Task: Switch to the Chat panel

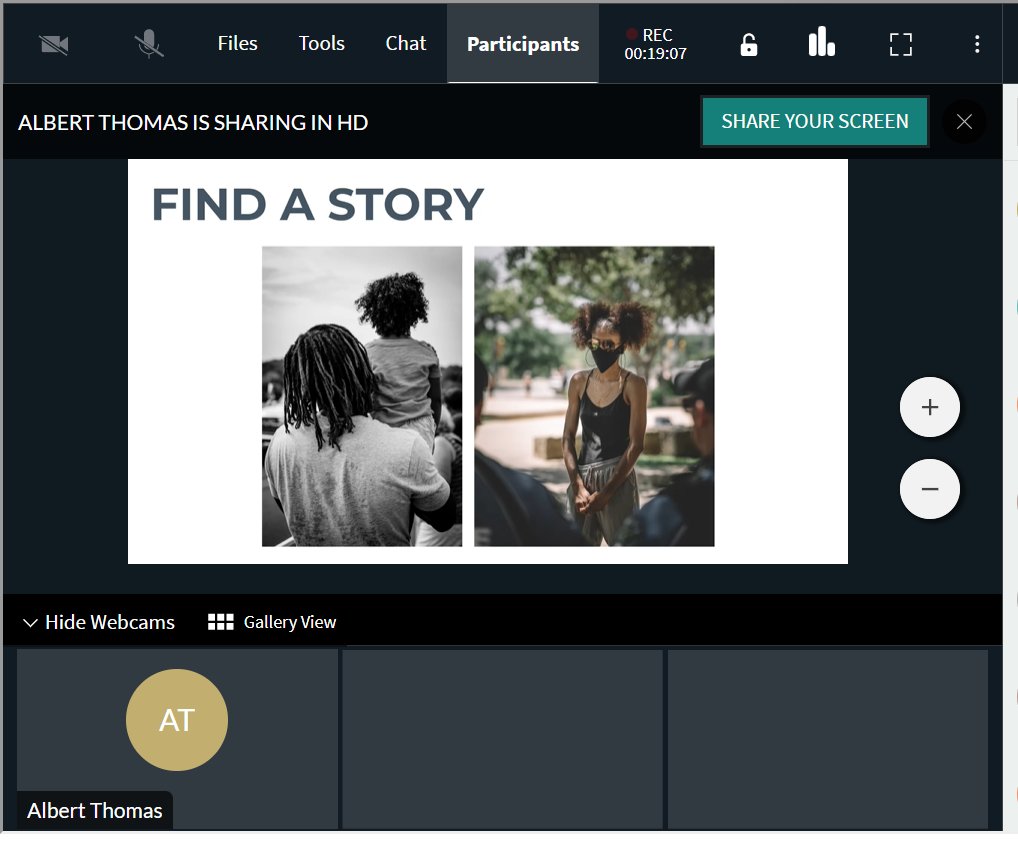Action: [406, 43]
